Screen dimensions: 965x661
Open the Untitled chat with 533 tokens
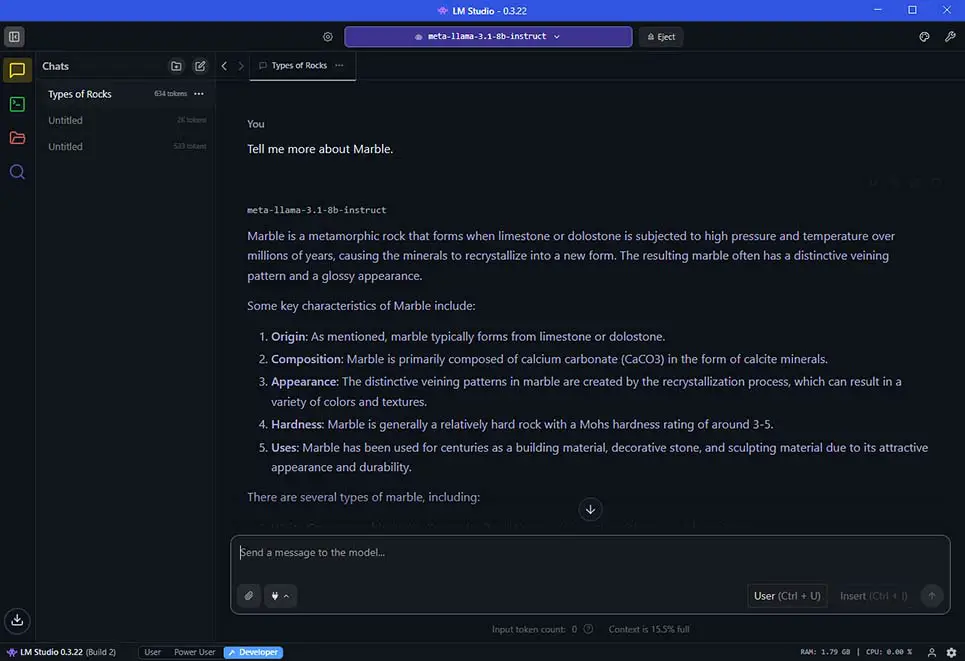(126, 146)
